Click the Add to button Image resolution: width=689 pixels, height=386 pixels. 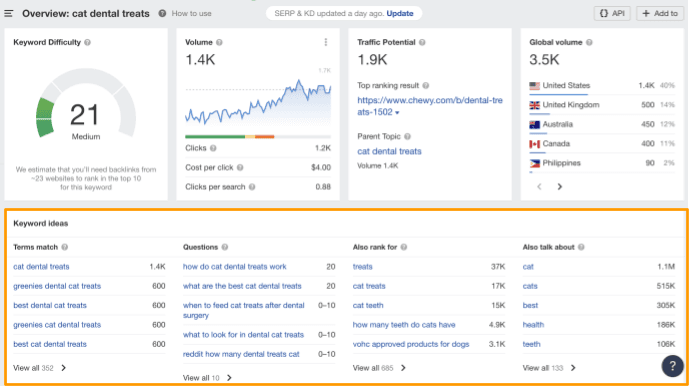pyautogui.click(x=660, y=14)
